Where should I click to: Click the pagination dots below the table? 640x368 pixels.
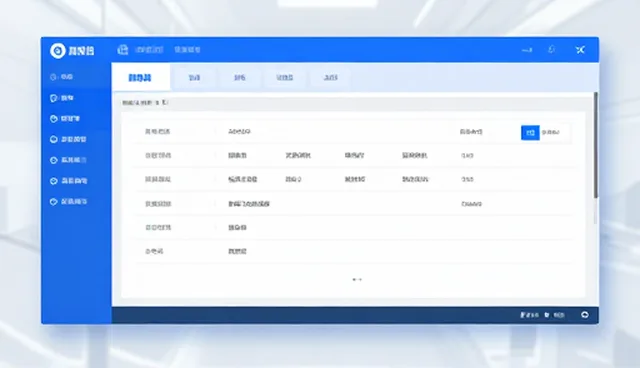coord(357,279)
